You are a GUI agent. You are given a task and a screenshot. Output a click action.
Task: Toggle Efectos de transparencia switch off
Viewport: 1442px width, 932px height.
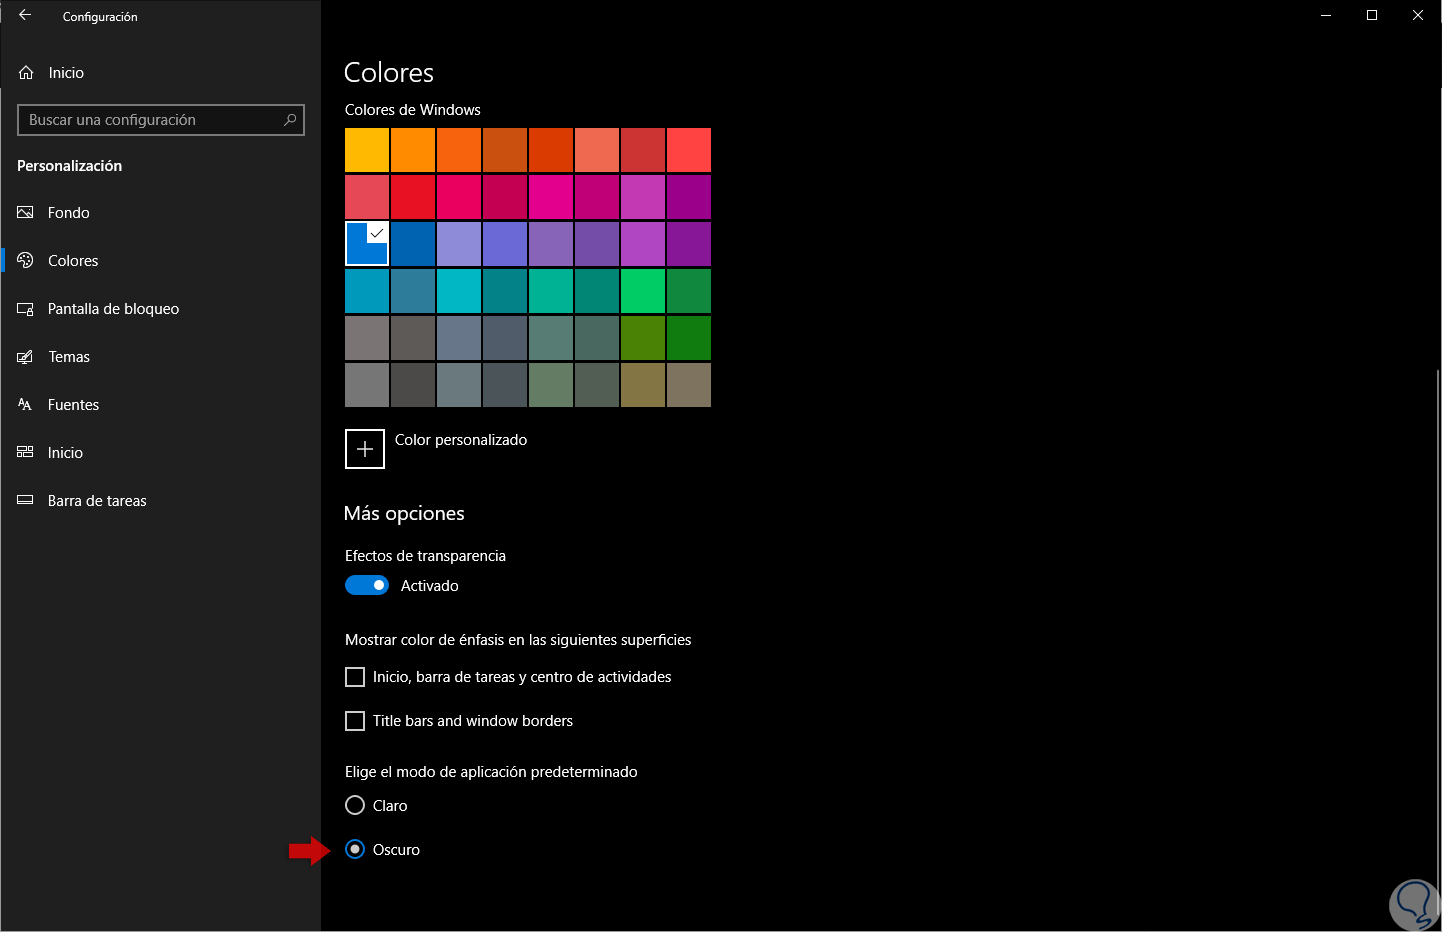pyautogui.click(x=367, y=586)
